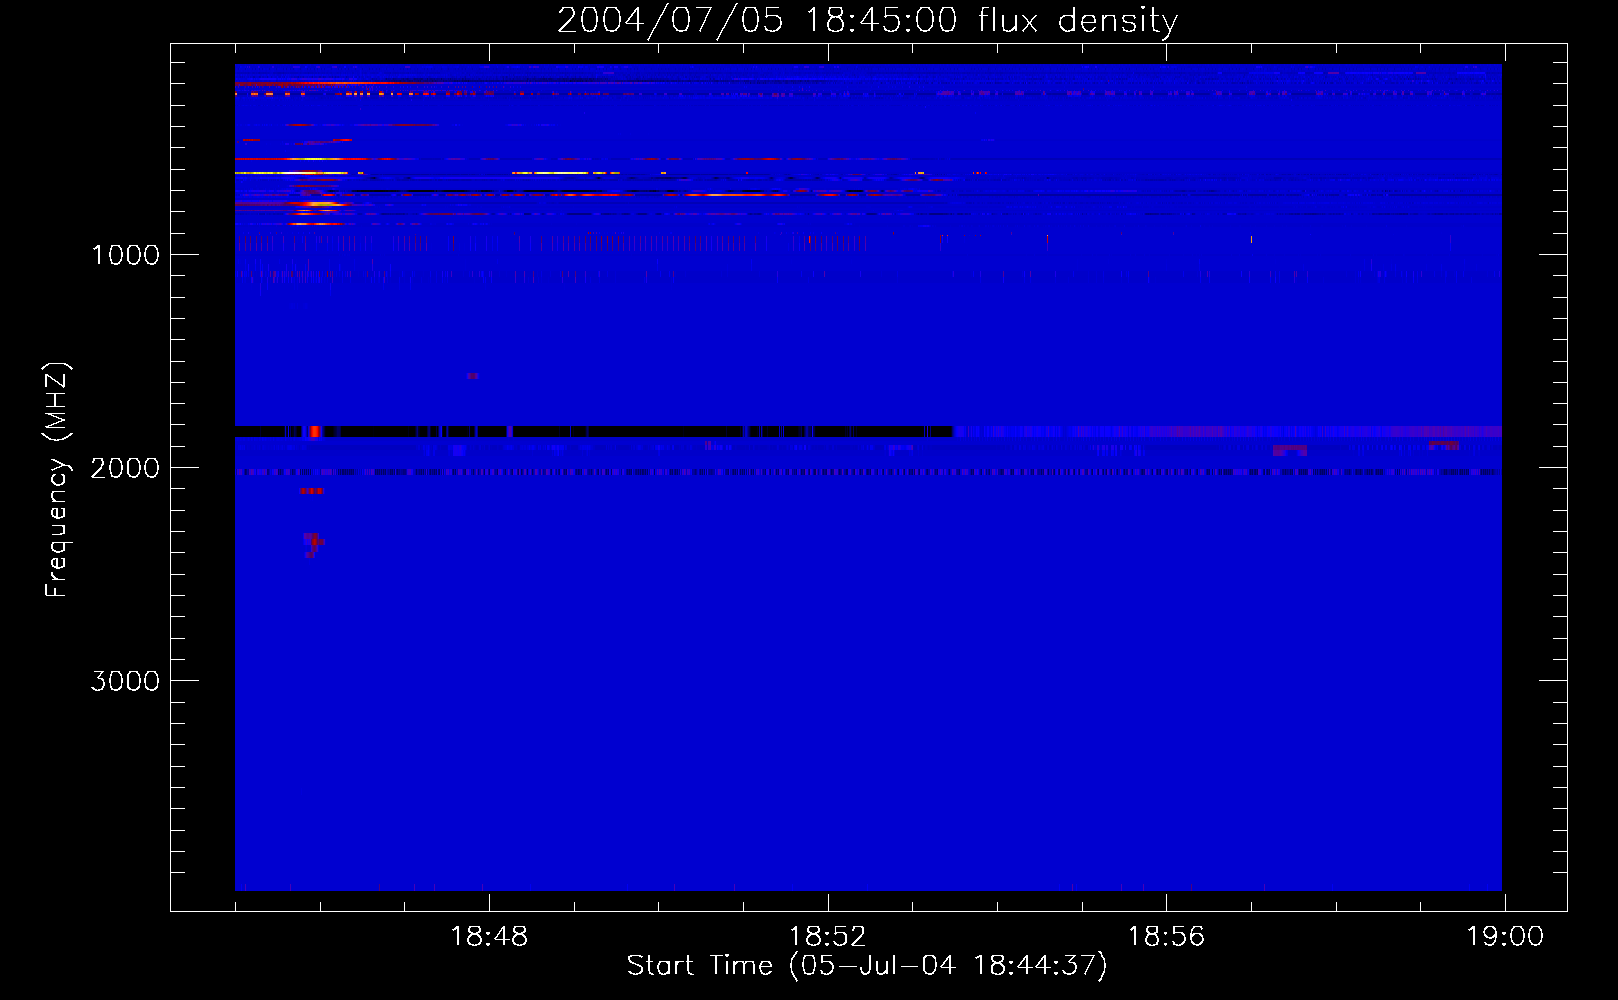Click the 2000 frequency tick label
Viewport: 1618px width, 1000px height.
(x=125, y=468)
